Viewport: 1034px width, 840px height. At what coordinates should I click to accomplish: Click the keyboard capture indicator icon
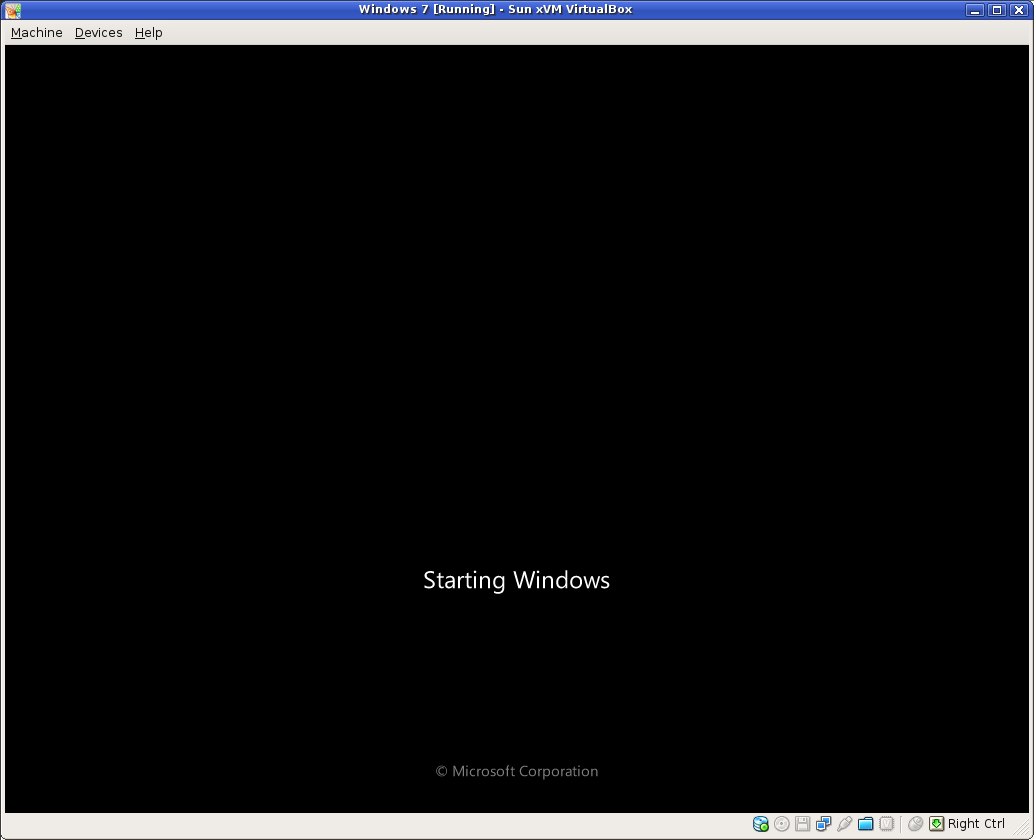(935, 823)
